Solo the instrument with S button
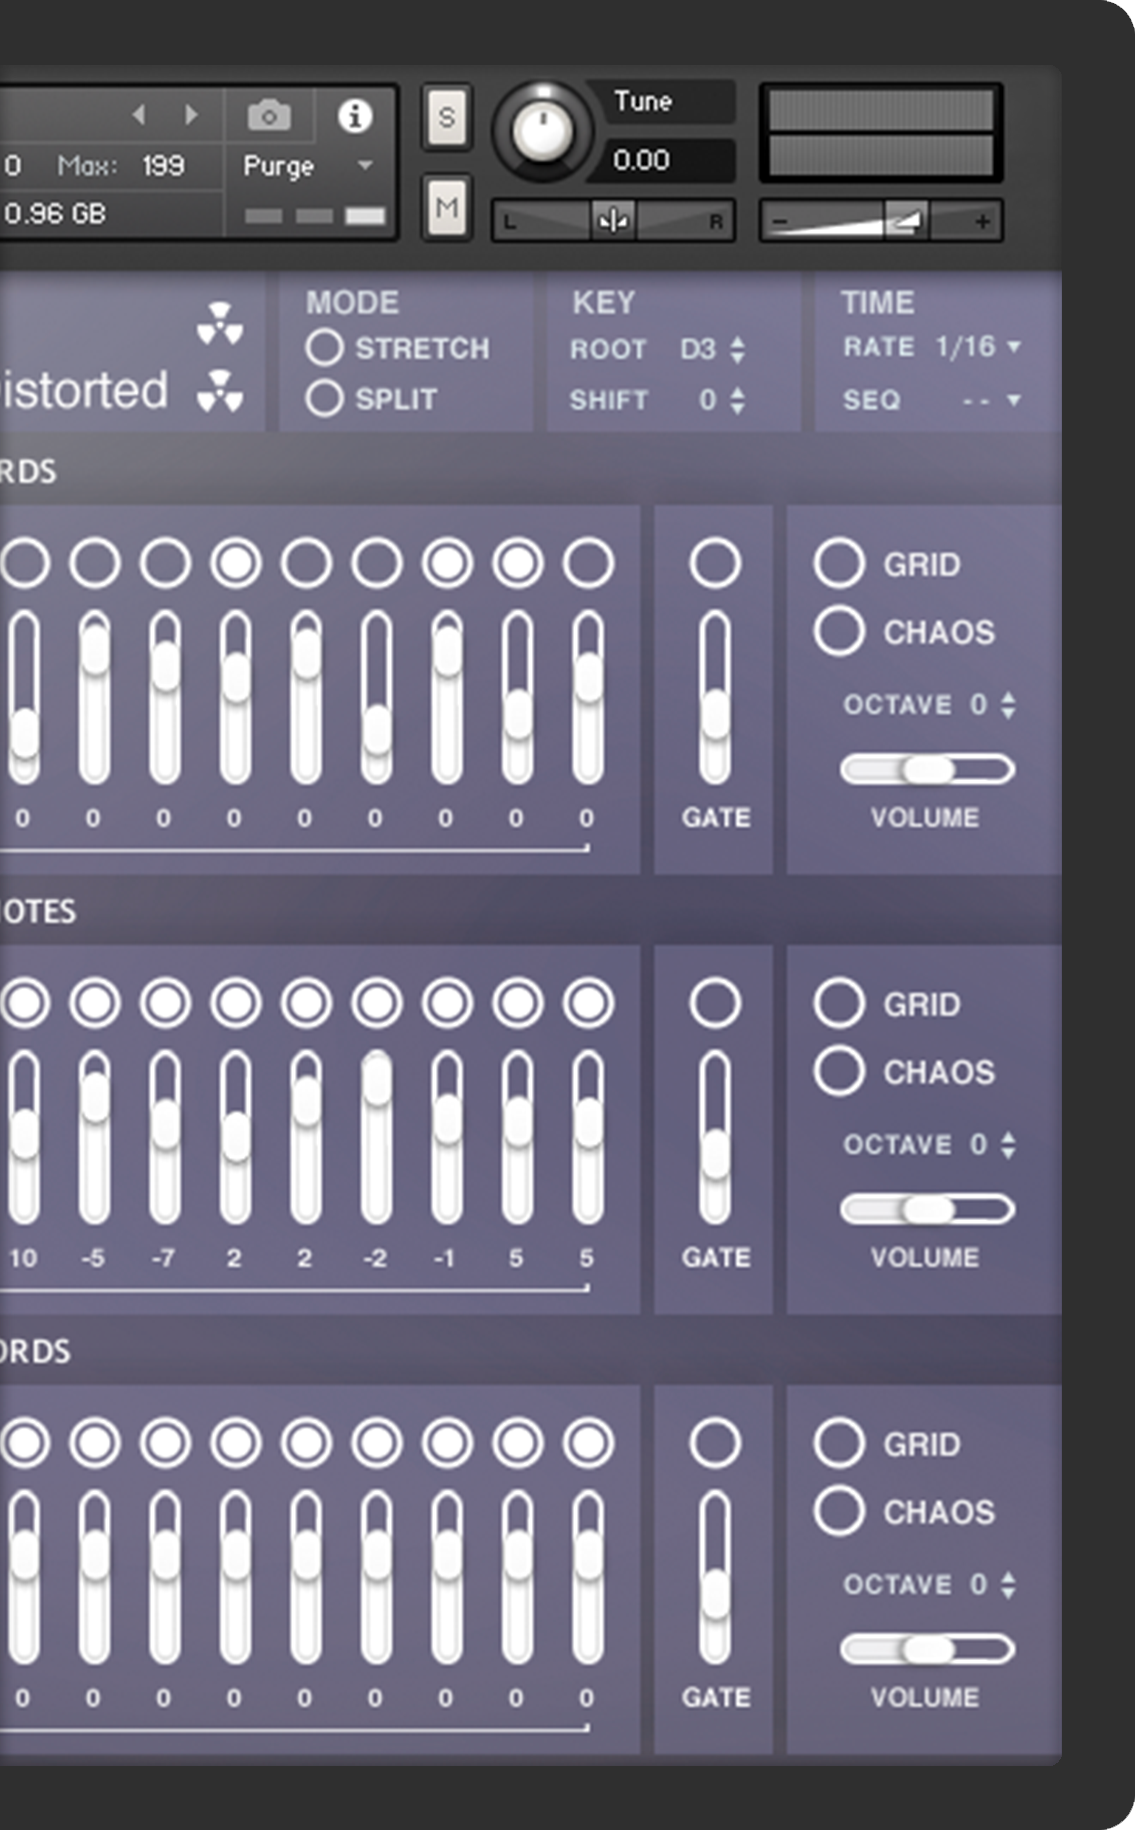The width and height of the screenshot is (1135, 1830). click(x=446, y=118)
